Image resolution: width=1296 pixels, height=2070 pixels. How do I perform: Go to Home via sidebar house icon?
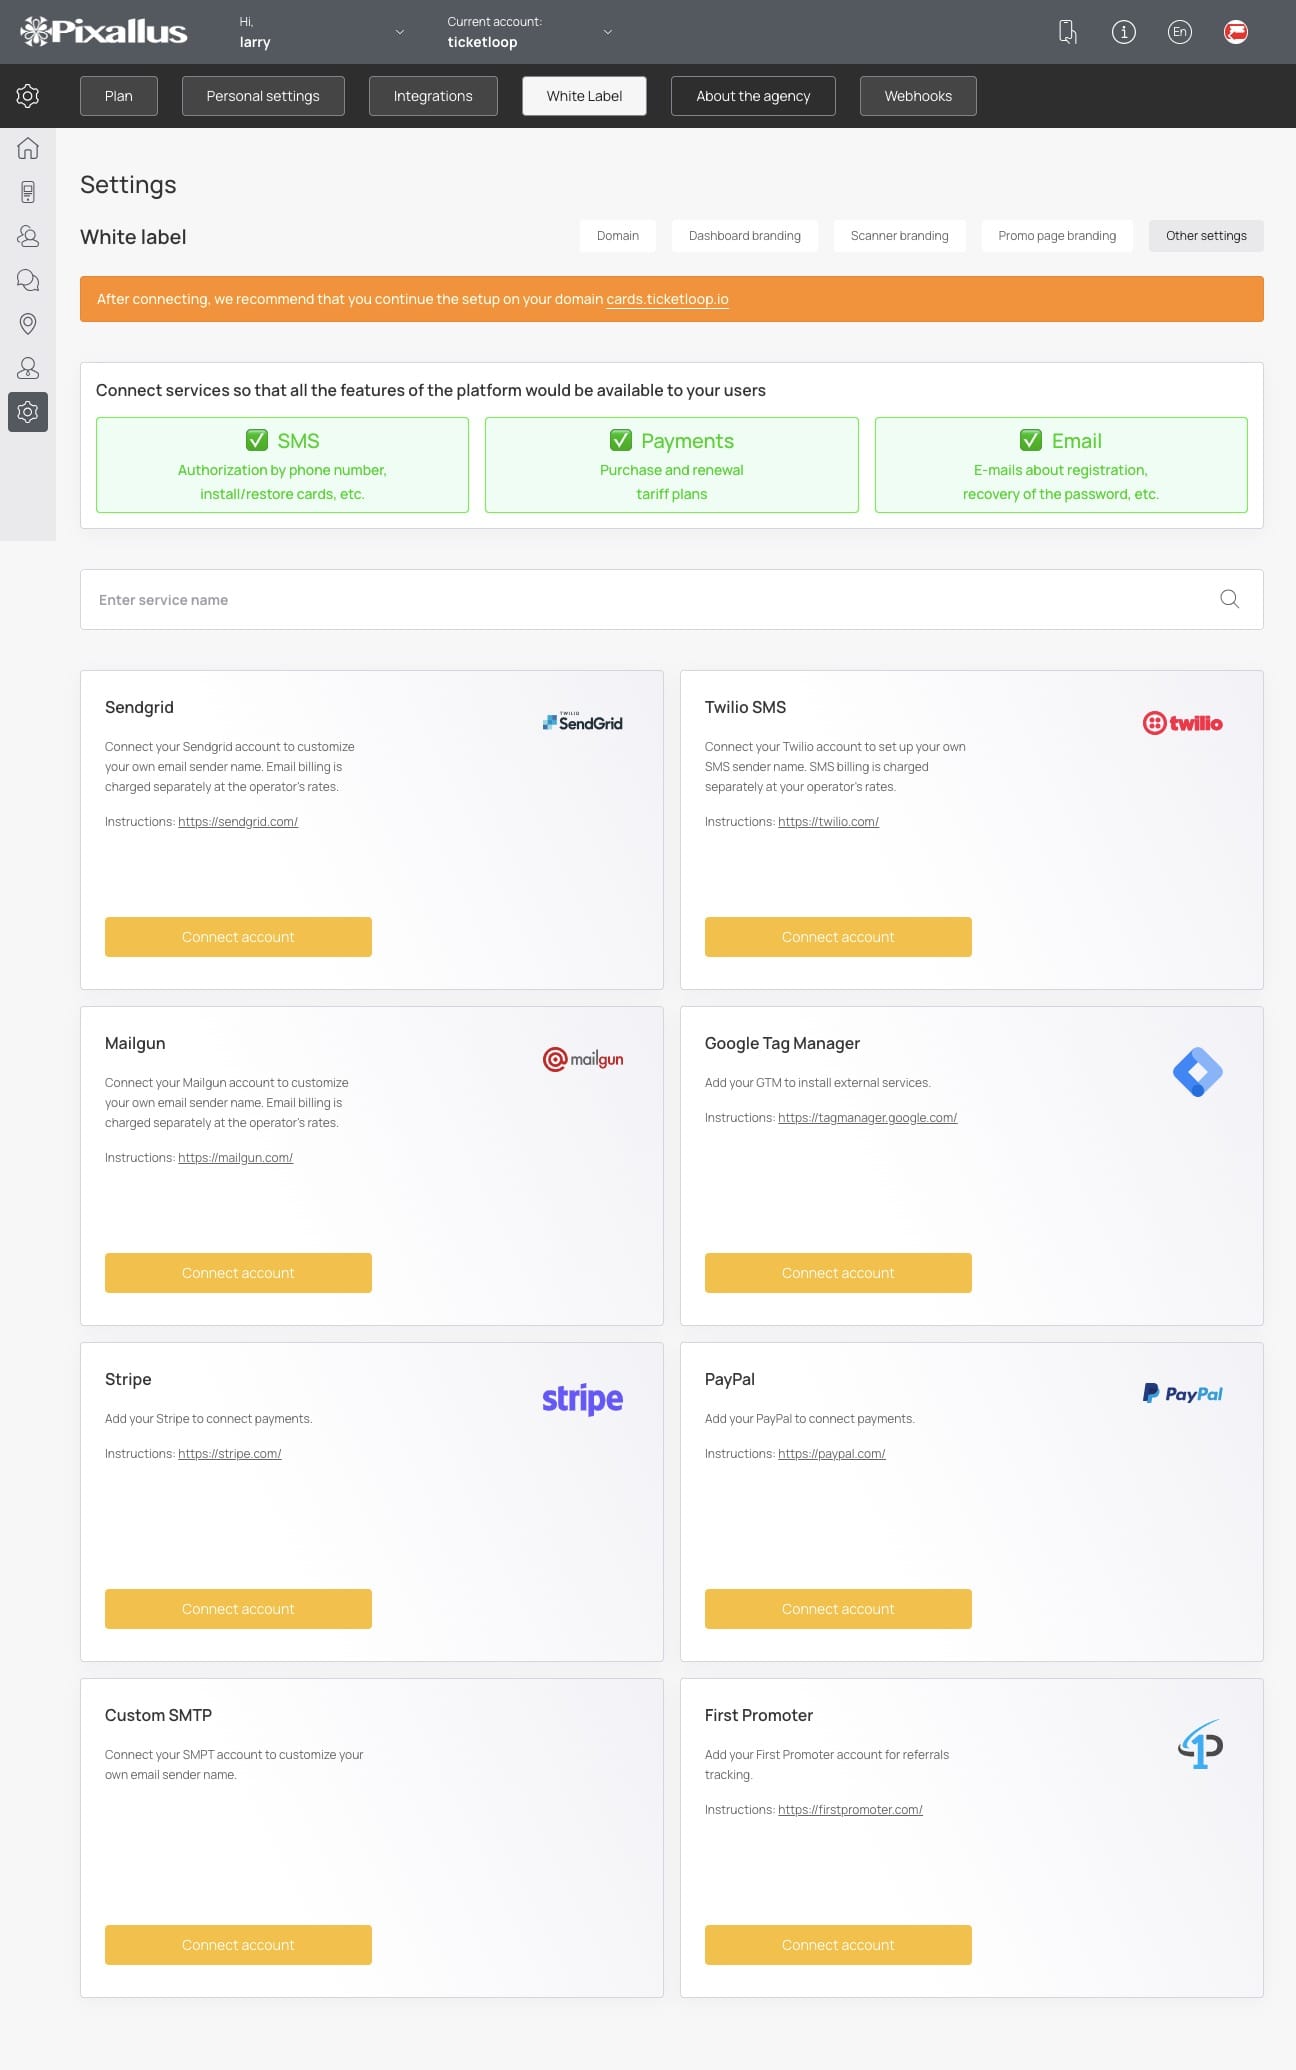28,148
